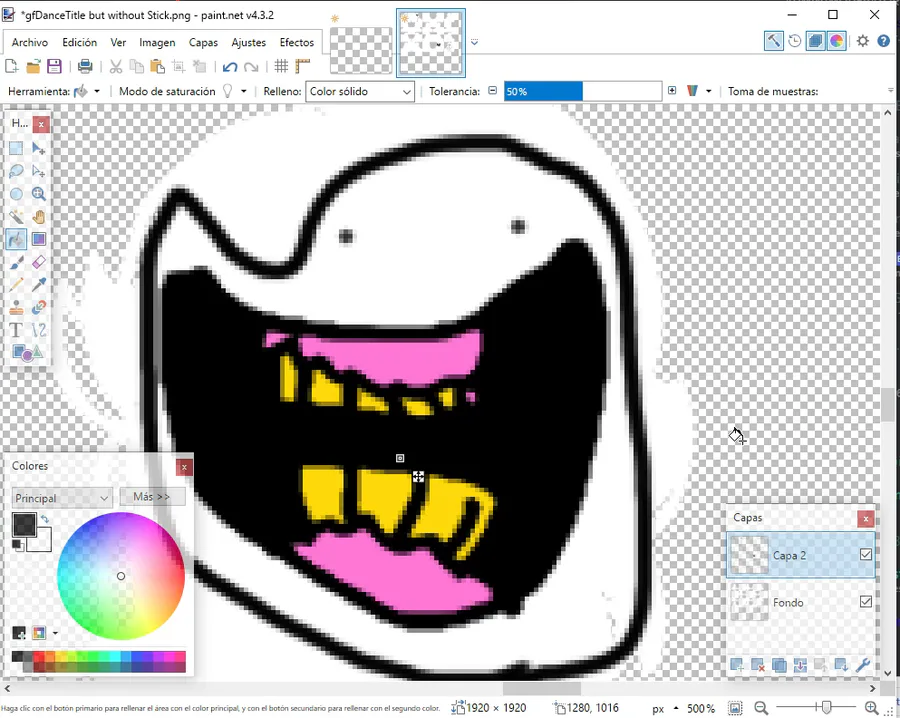
Task: Click the Save floppy disk icon
Action: pyautogui.click(x=54, y=67)
